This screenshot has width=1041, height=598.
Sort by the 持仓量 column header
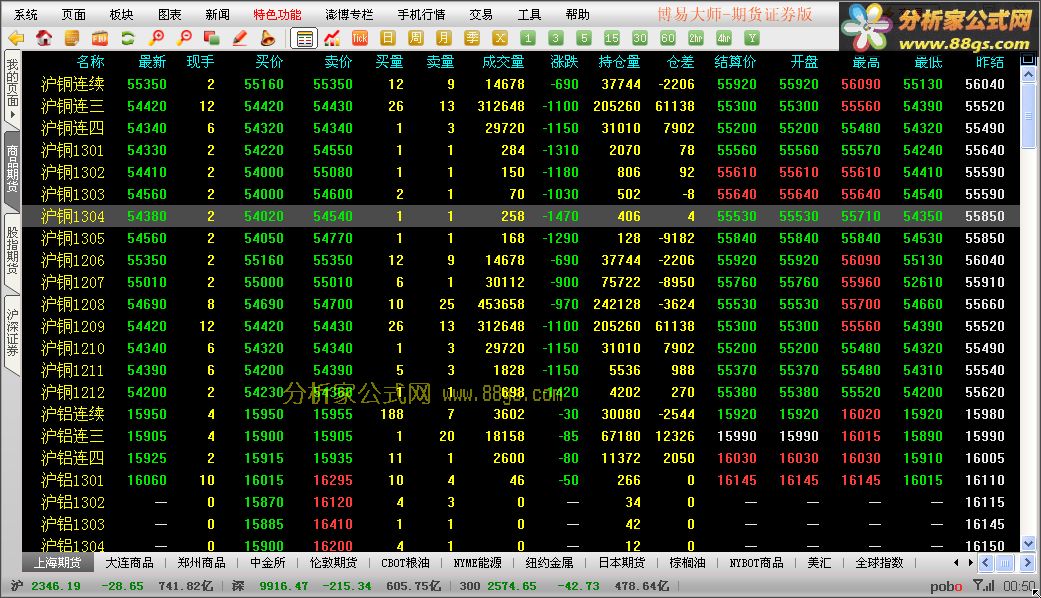coord(619,62)
